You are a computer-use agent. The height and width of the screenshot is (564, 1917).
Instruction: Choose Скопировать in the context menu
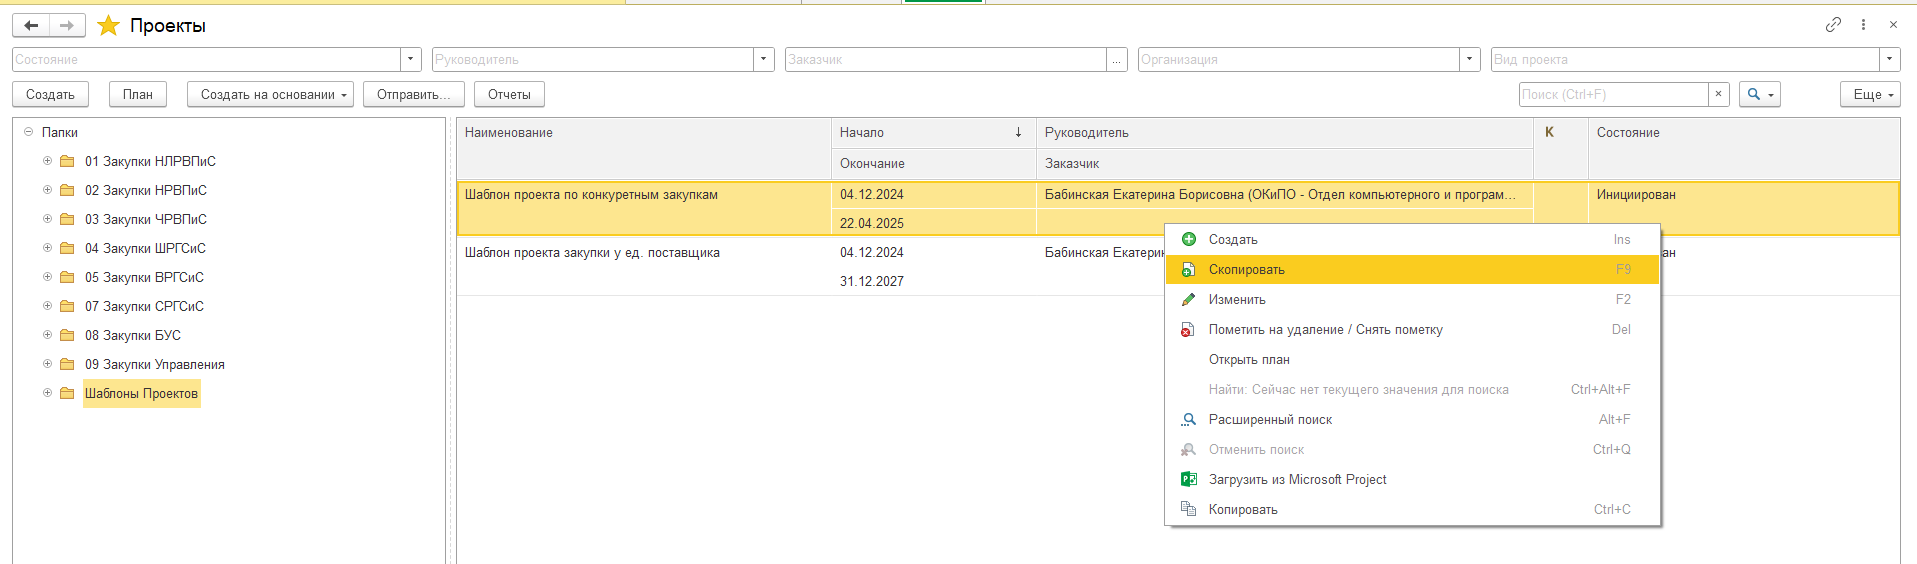(1412, 269)
